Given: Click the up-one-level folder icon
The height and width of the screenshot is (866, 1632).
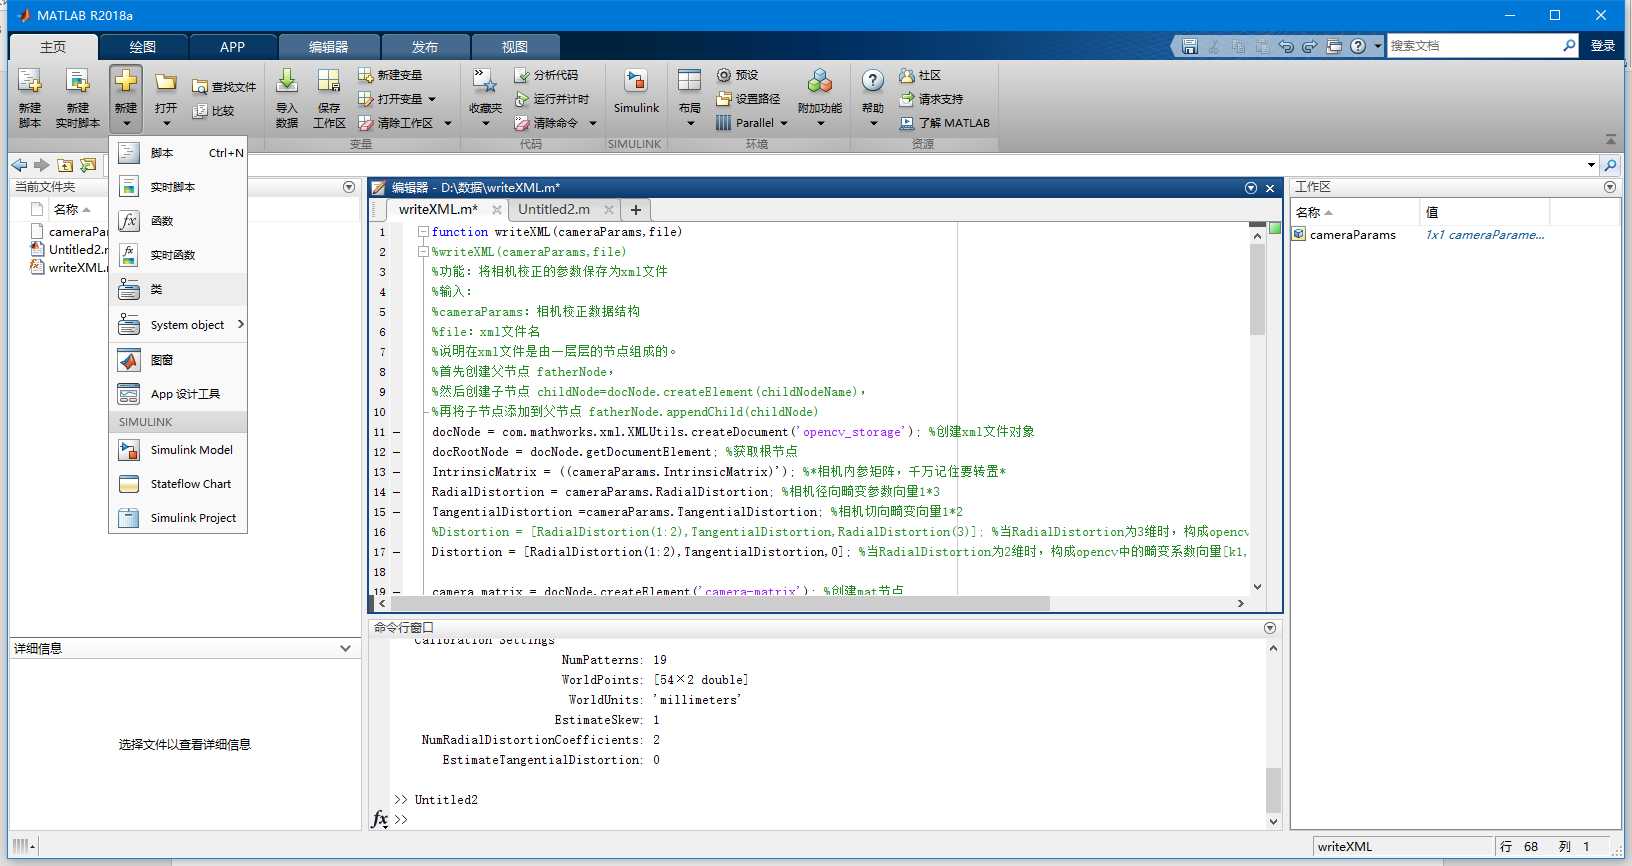Looking at the screenshot, I should (65, 165).
